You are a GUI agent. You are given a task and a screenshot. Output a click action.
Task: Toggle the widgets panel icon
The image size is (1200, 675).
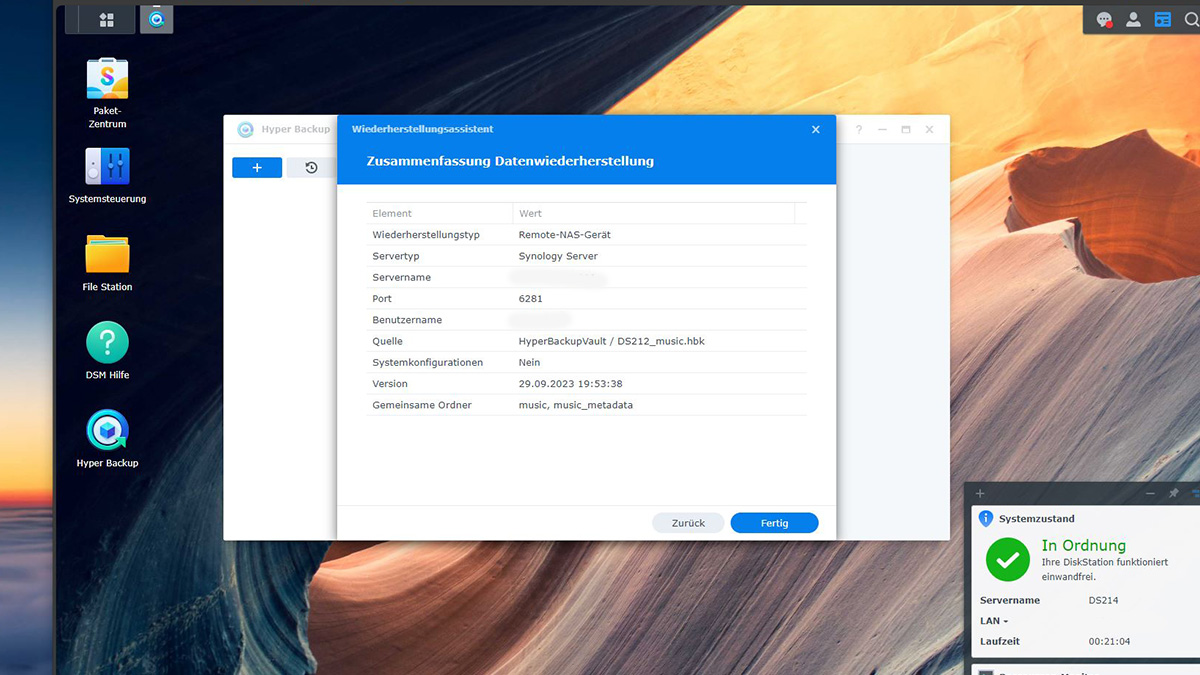coord(1162,19)
